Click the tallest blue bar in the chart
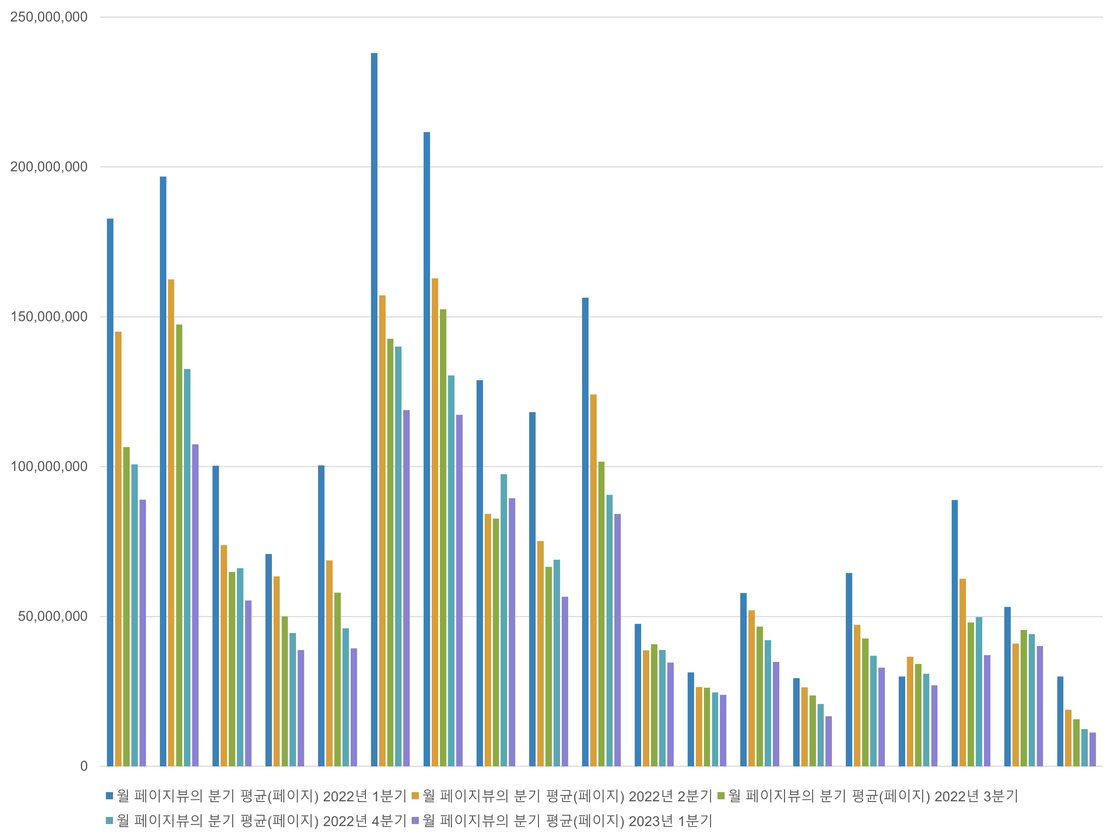 374,409
